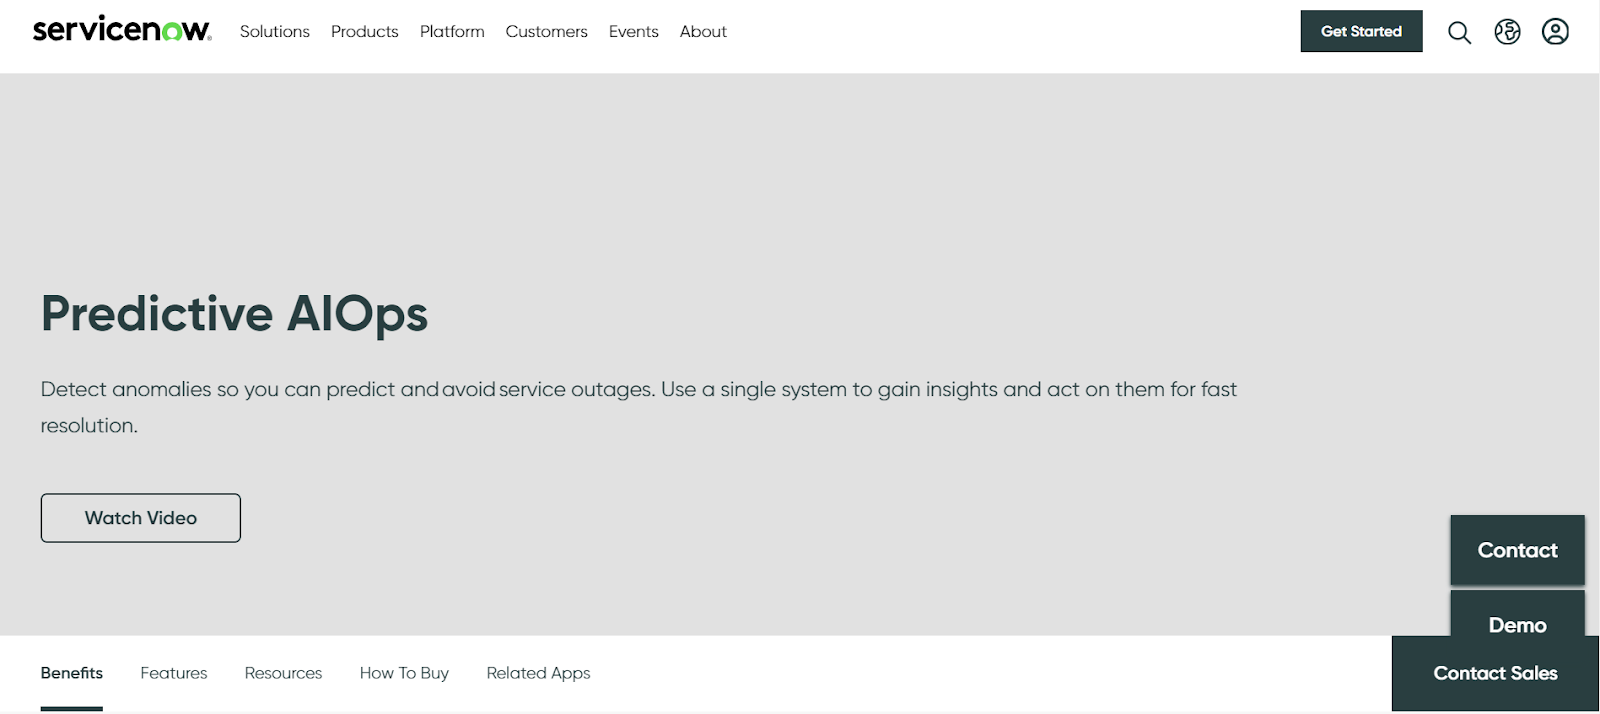This screenshot has height=714, width=1600.
Task: Open the Customers menu
Action: click(547, 32)
